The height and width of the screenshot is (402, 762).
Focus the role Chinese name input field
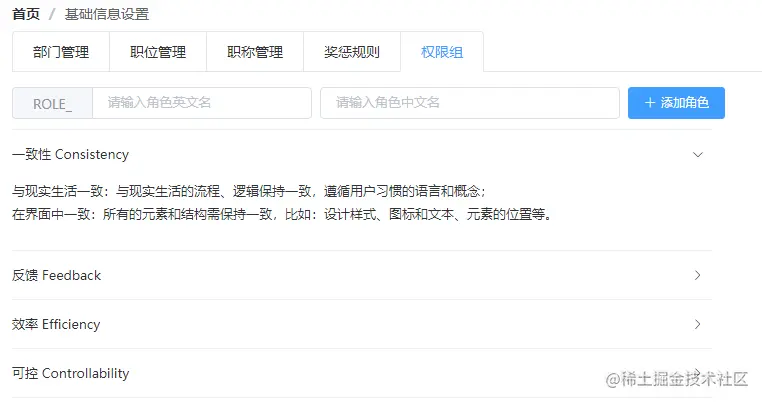(470, 103)
